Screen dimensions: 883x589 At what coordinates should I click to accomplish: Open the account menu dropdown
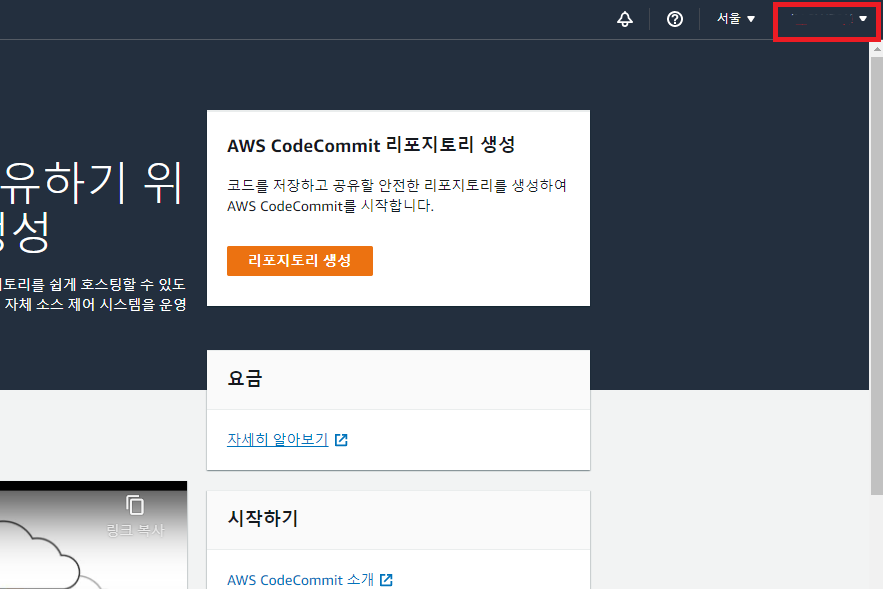pos(827,19)
